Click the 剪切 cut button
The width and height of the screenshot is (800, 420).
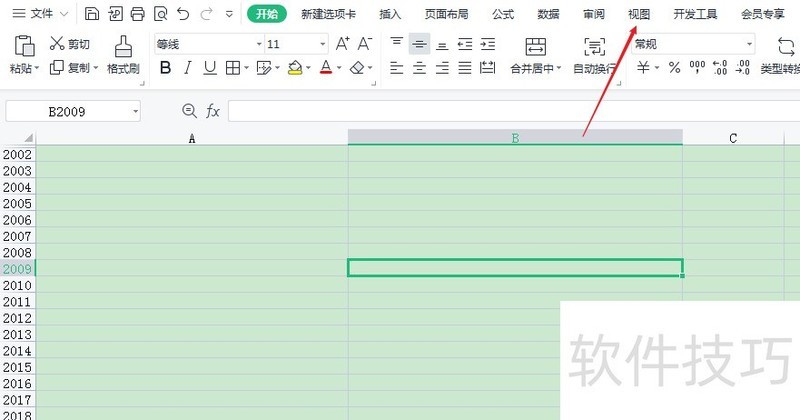(69, 44)
